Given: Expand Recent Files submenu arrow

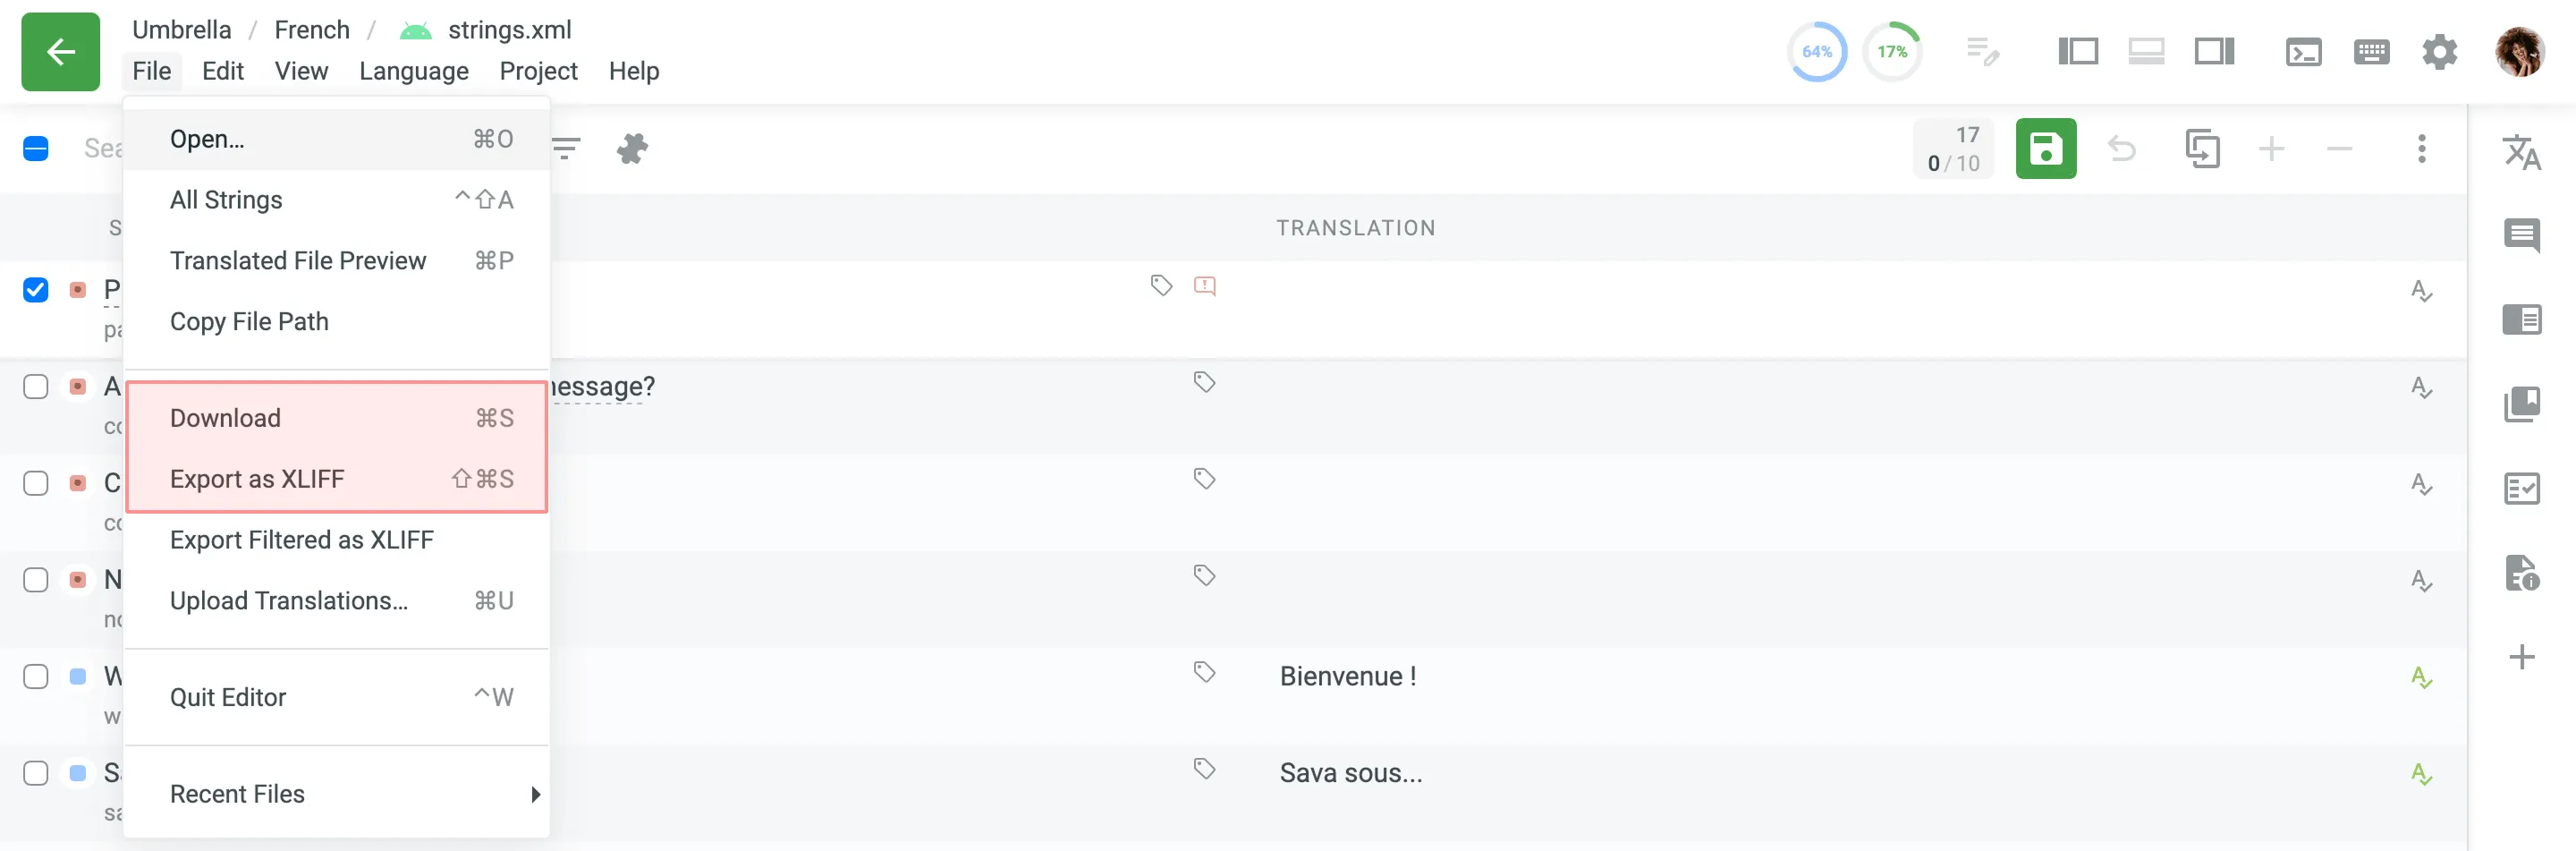Looking at the screenshot, I should 536,794.
